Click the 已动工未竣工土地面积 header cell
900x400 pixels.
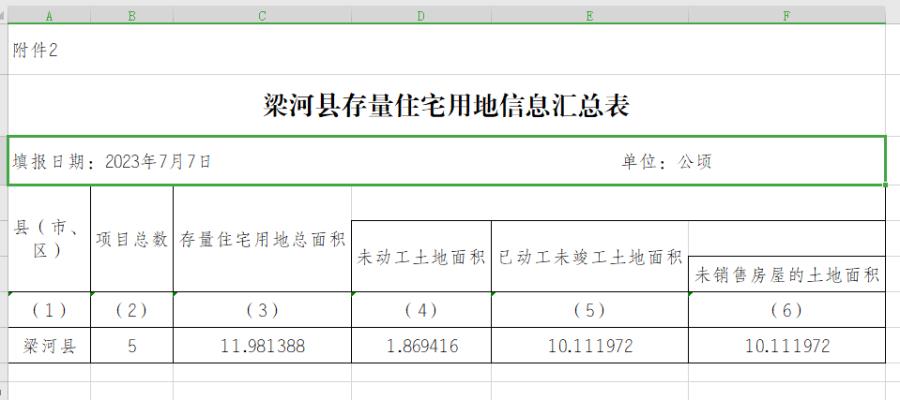(590, 256)
